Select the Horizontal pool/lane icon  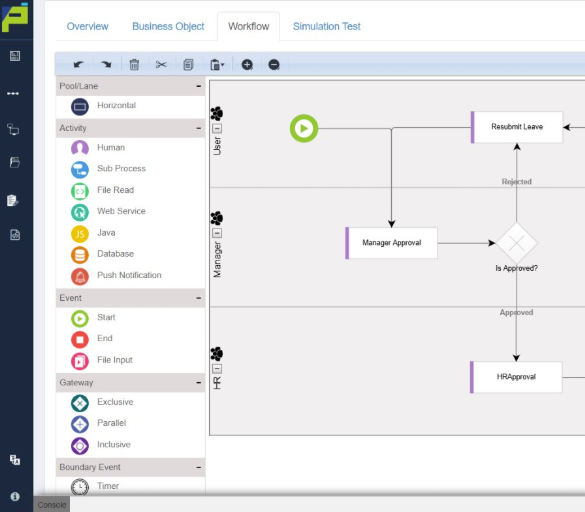point(80,107)
